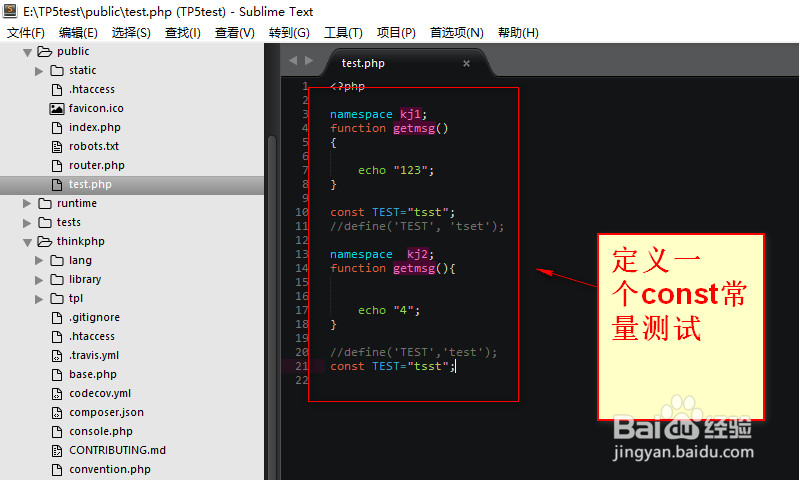Open the 帮助(H) menu

[518, 33]
